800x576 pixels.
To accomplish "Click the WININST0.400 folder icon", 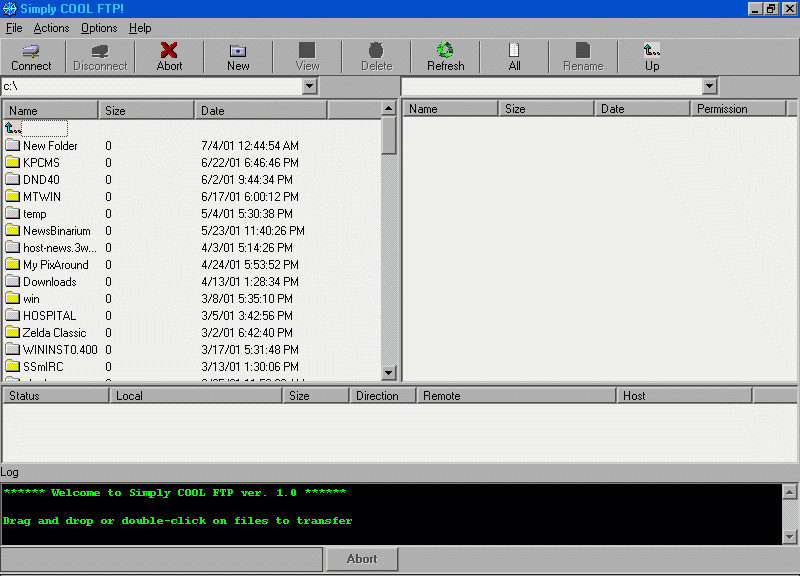I will [12, 349].
